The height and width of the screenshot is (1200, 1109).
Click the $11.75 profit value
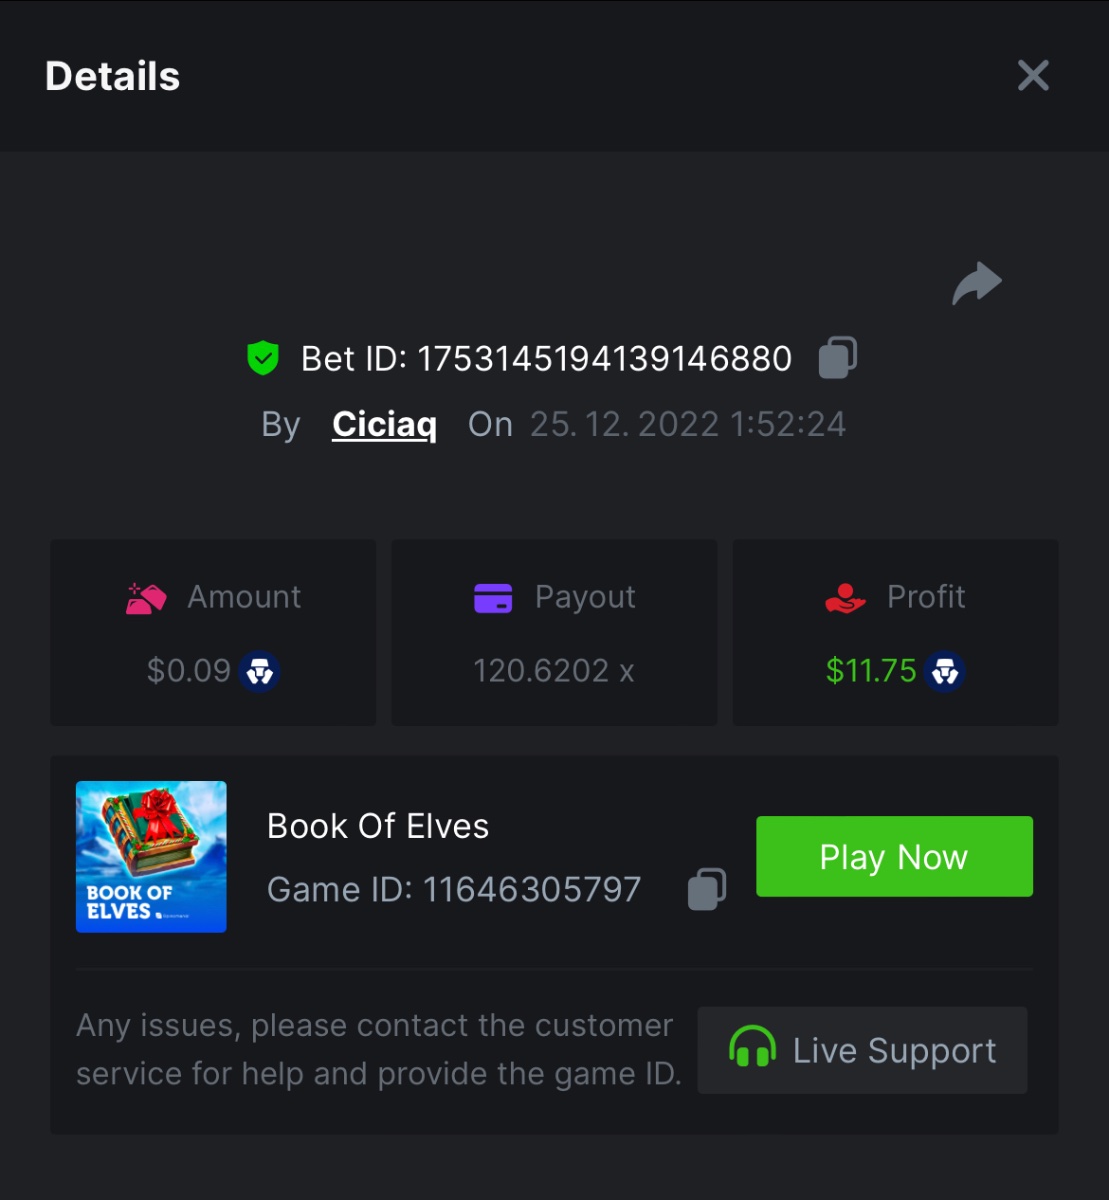coord(871,671)
